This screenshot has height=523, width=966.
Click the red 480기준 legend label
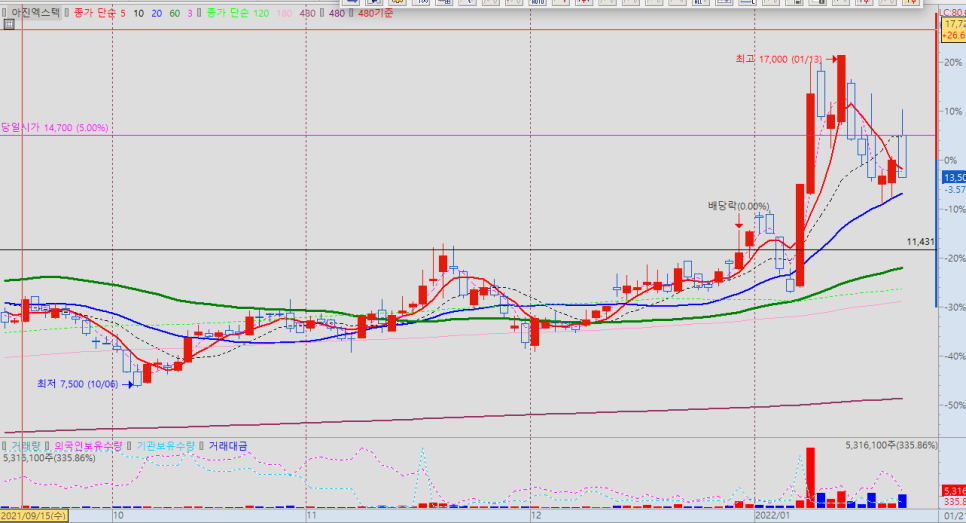[x=375, y=13]
